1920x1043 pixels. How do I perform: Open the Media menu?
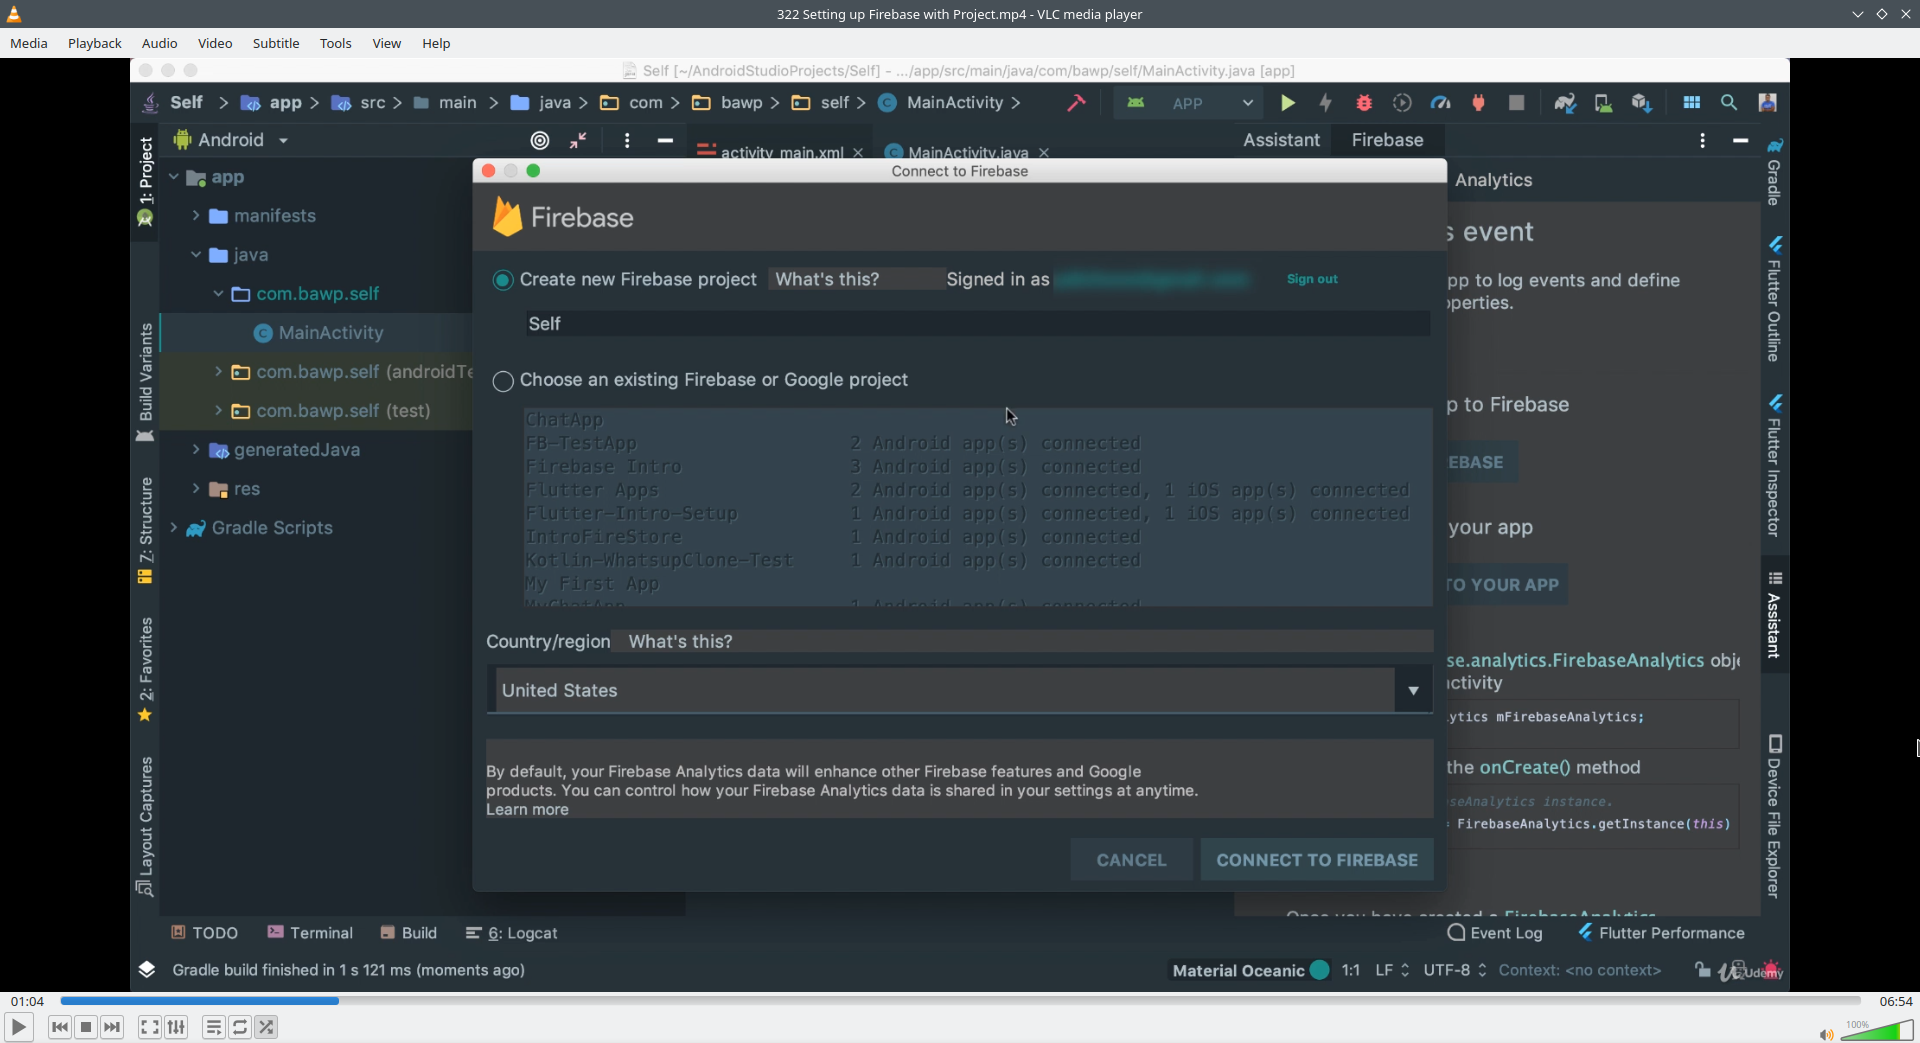tap(29, 43)
